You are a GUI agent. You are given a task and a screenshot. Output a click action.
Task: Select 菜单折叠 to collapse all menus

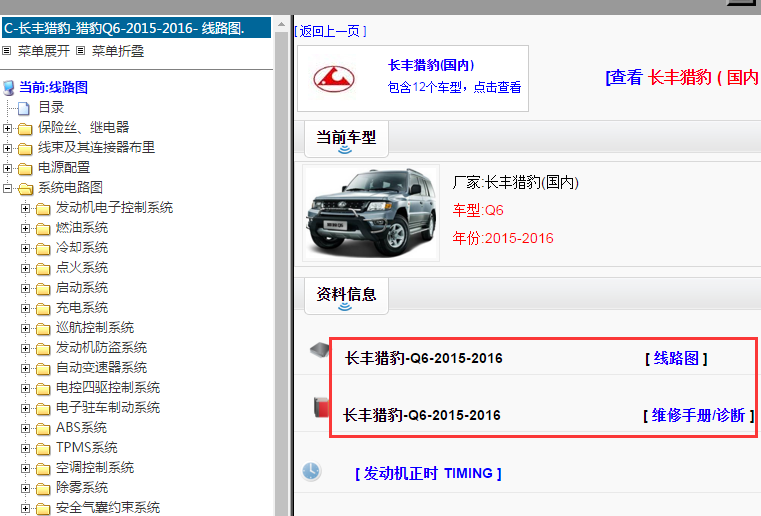[118, 51]
